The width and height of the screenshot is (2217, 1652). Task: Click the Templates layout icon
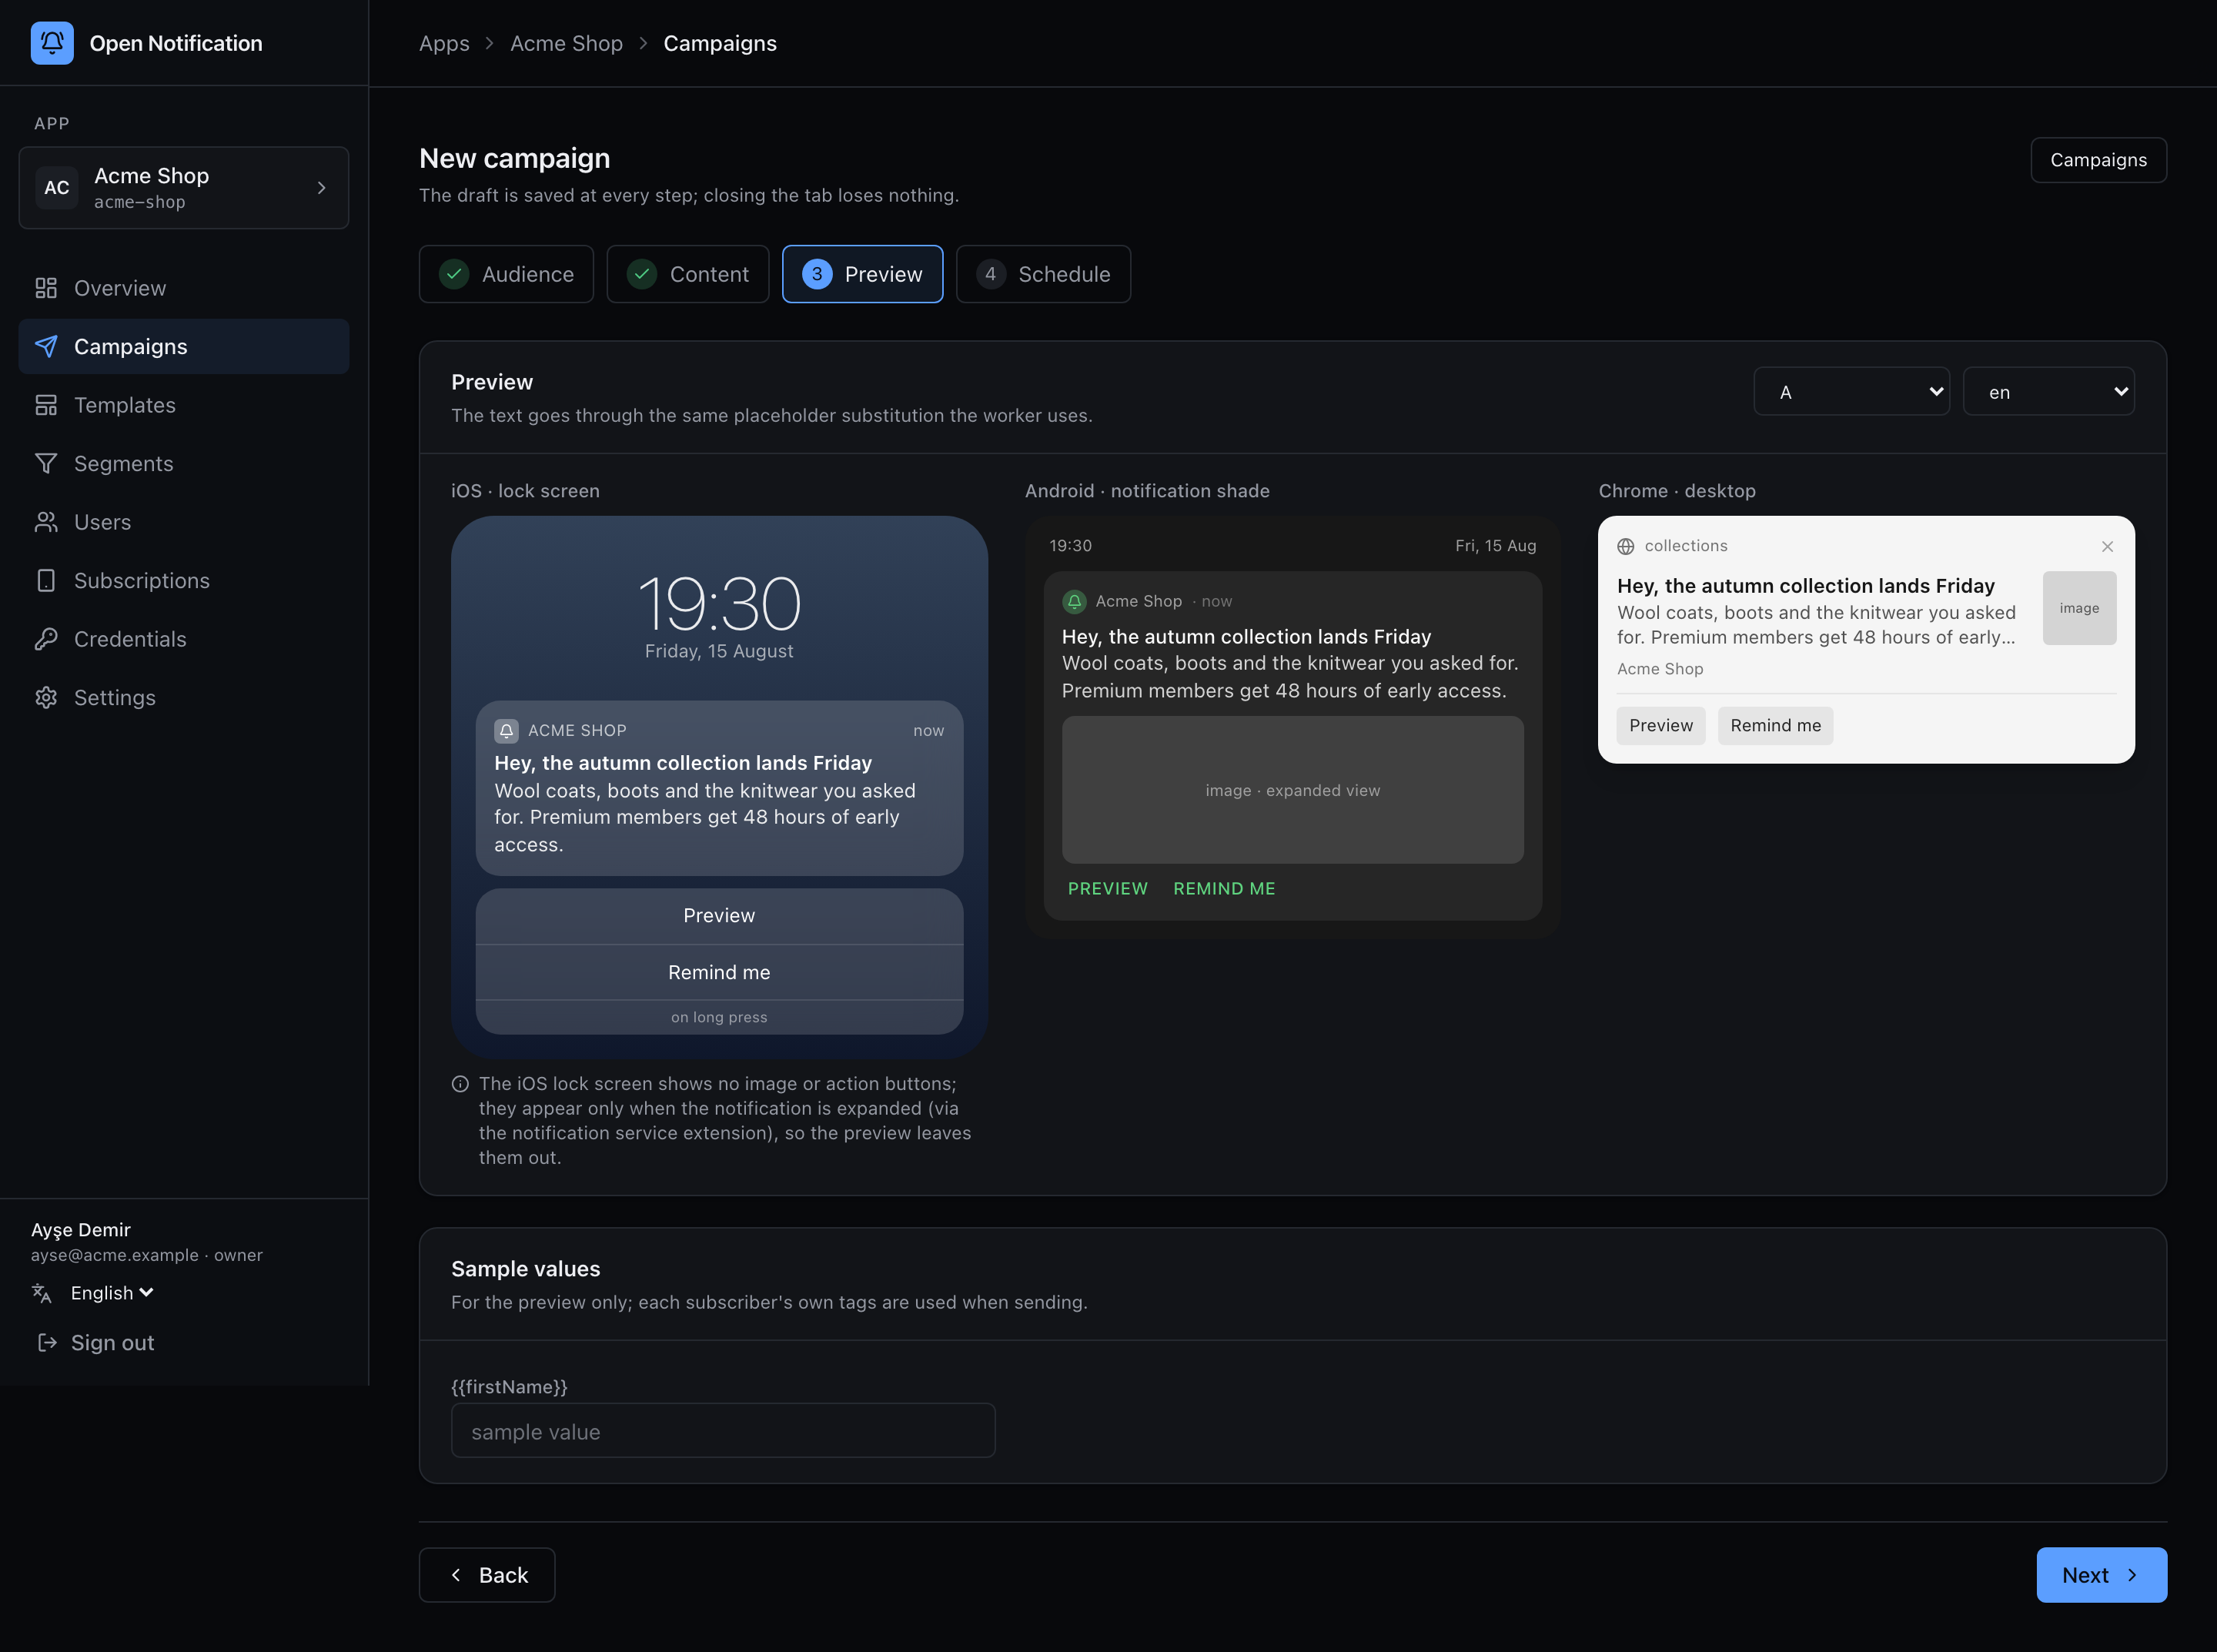tap(46, 405)
